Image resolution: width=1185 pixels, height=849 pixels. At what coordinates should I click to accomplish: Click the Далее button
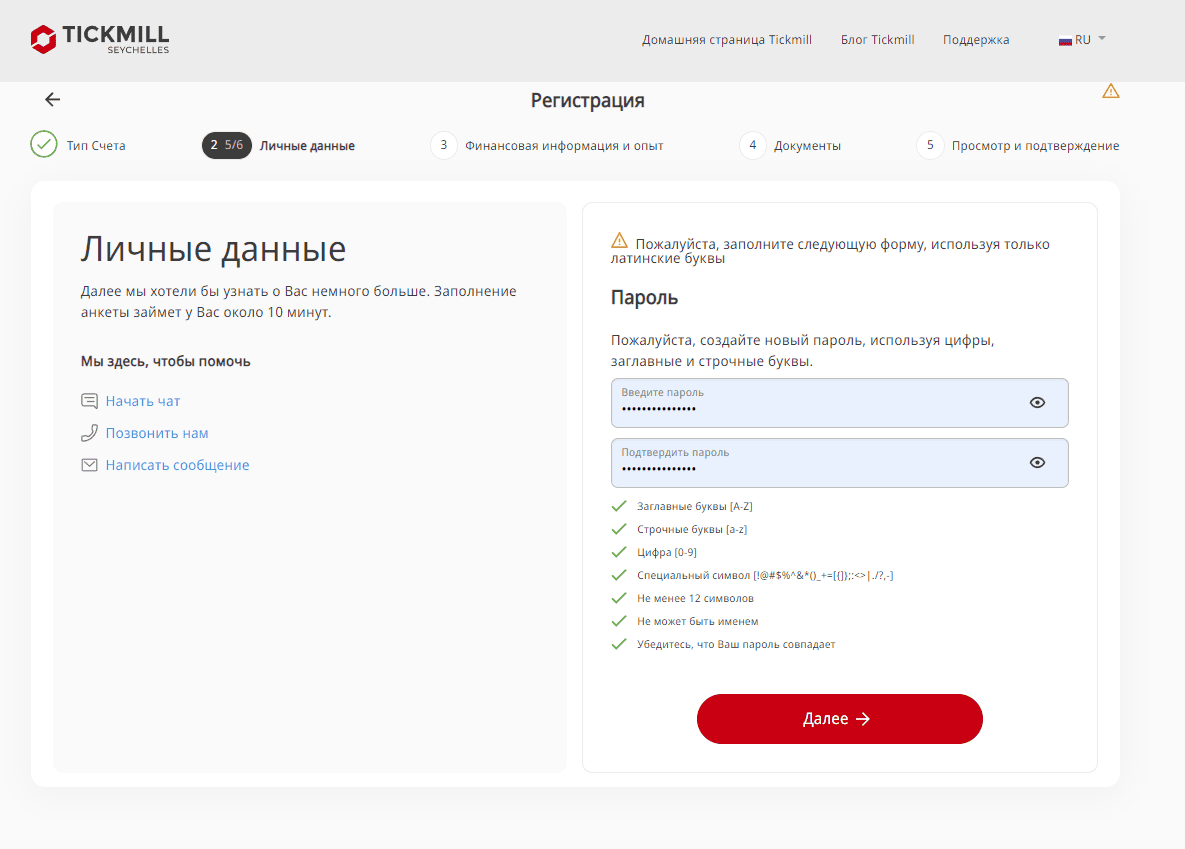(x=840, y=718)
